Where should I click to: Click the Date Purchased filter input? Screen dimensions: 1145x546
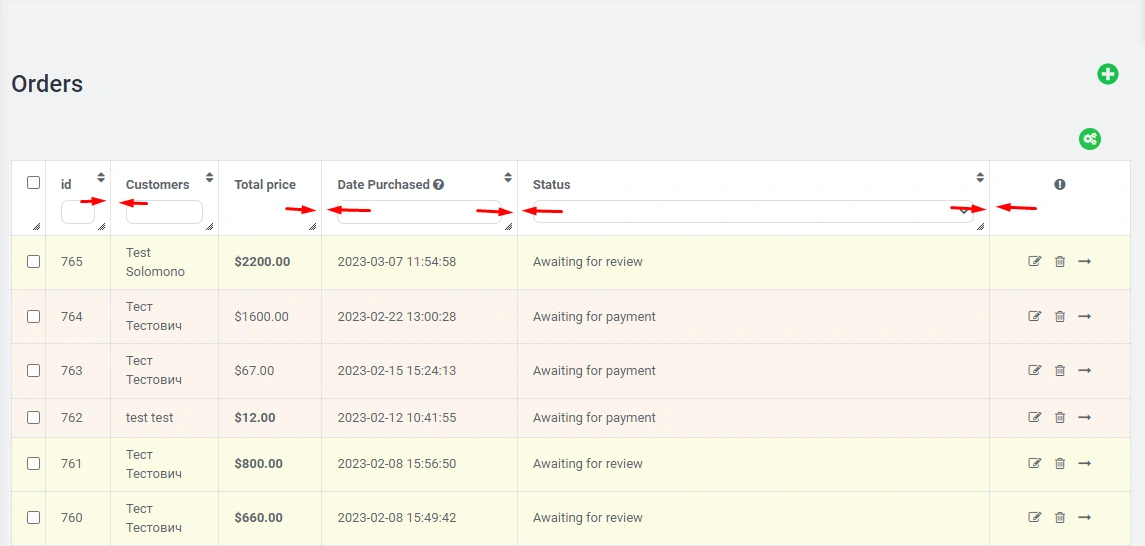(x=420, y=211)
